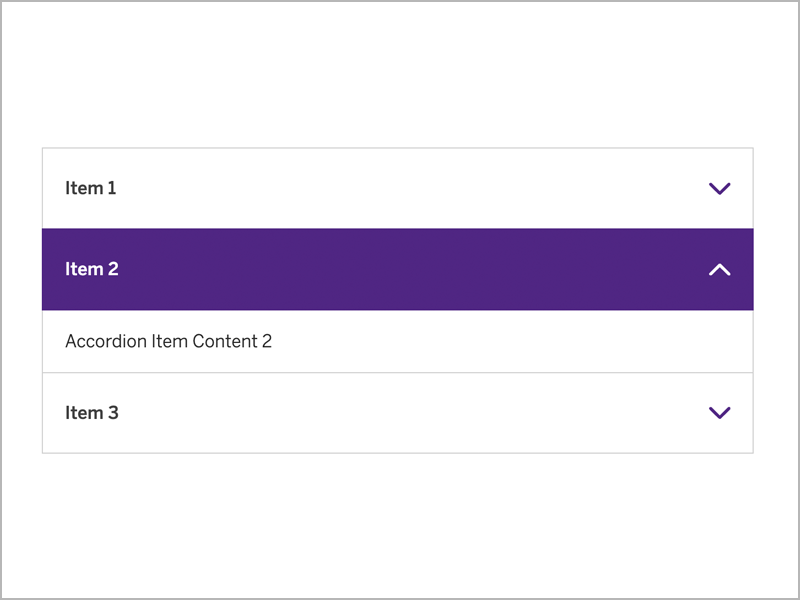Click the active purple Item 2 tab

coord(397,269)
